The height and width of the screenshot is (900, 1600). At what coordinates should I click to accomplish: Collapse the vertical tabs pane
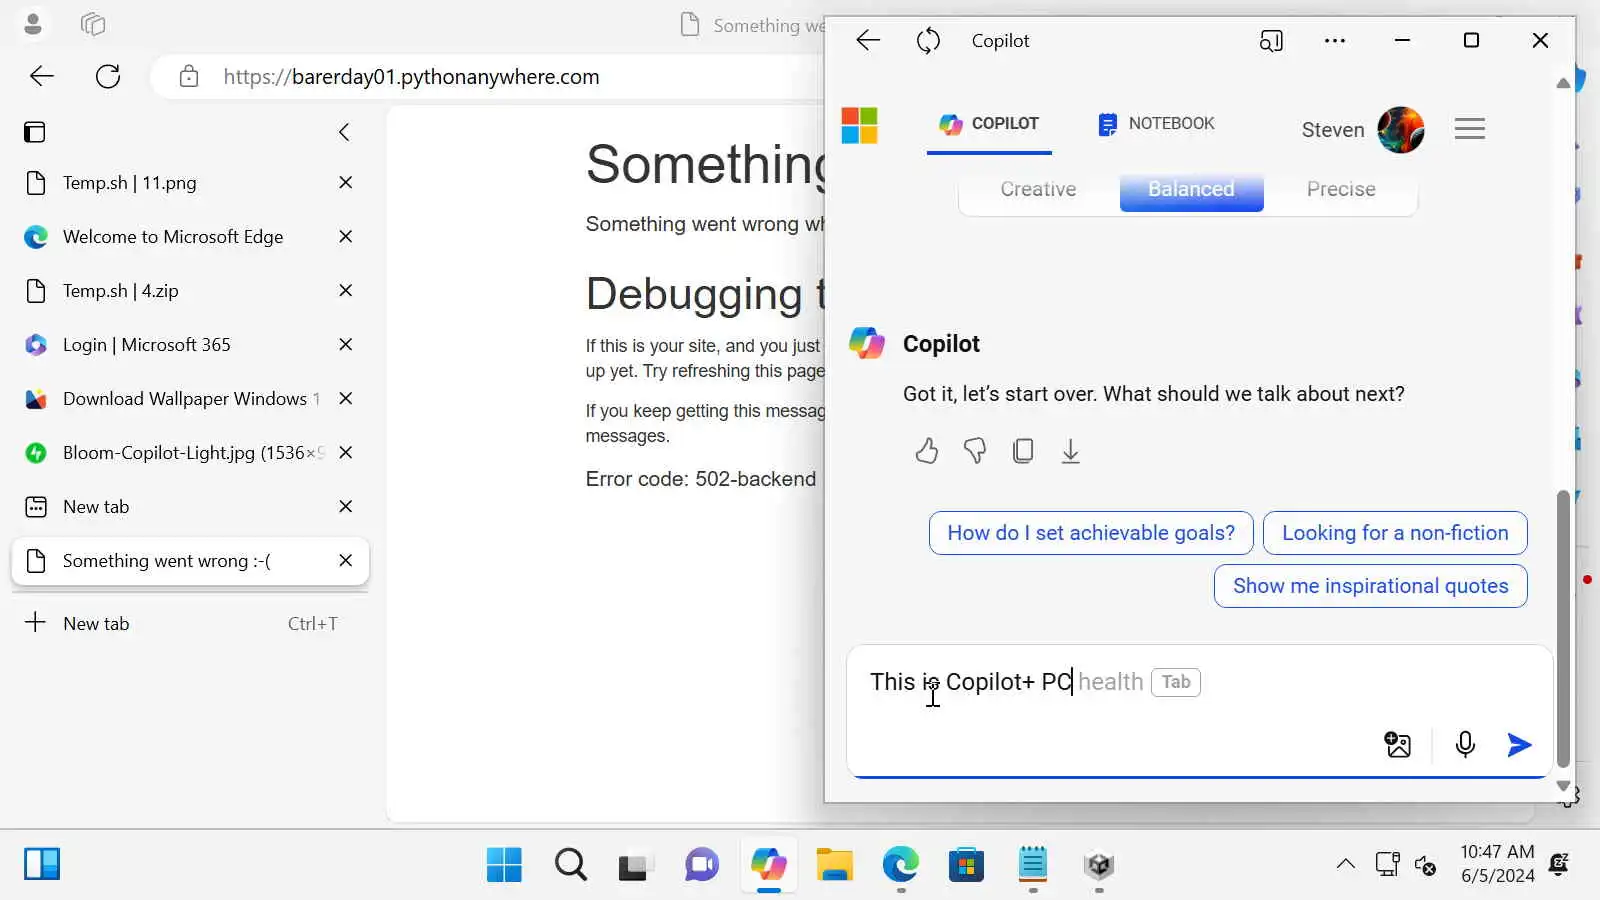tap(344, 132)
